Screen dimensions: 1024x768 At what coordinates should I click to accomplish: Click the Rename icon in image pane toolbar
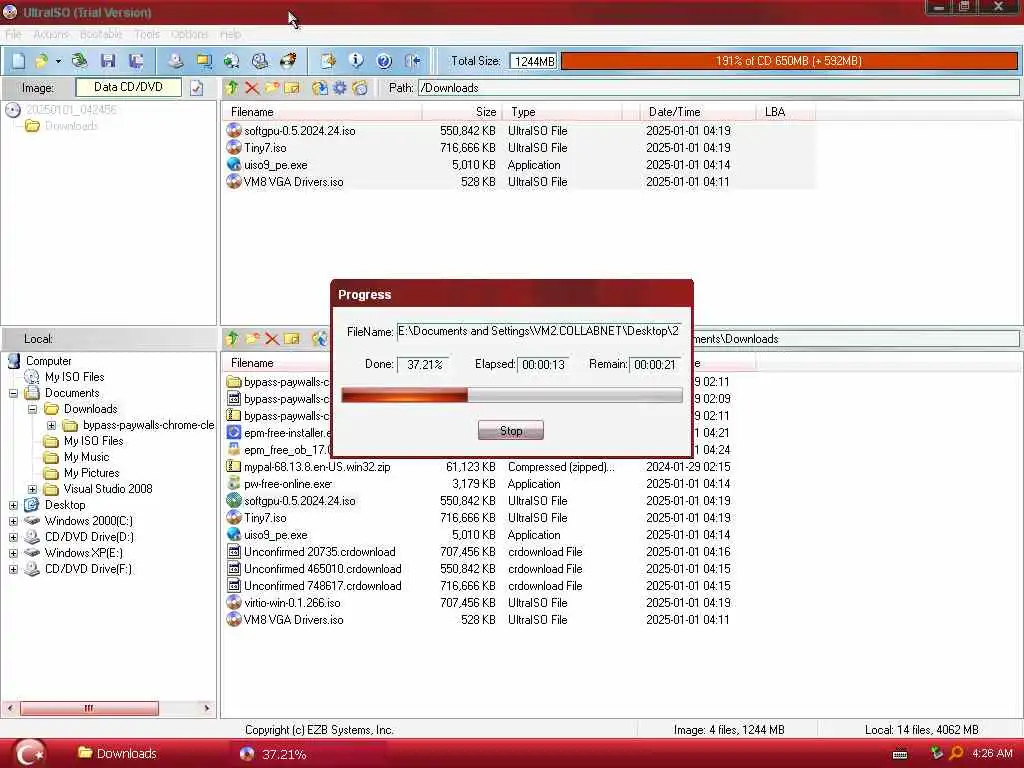tap(292, 88)
